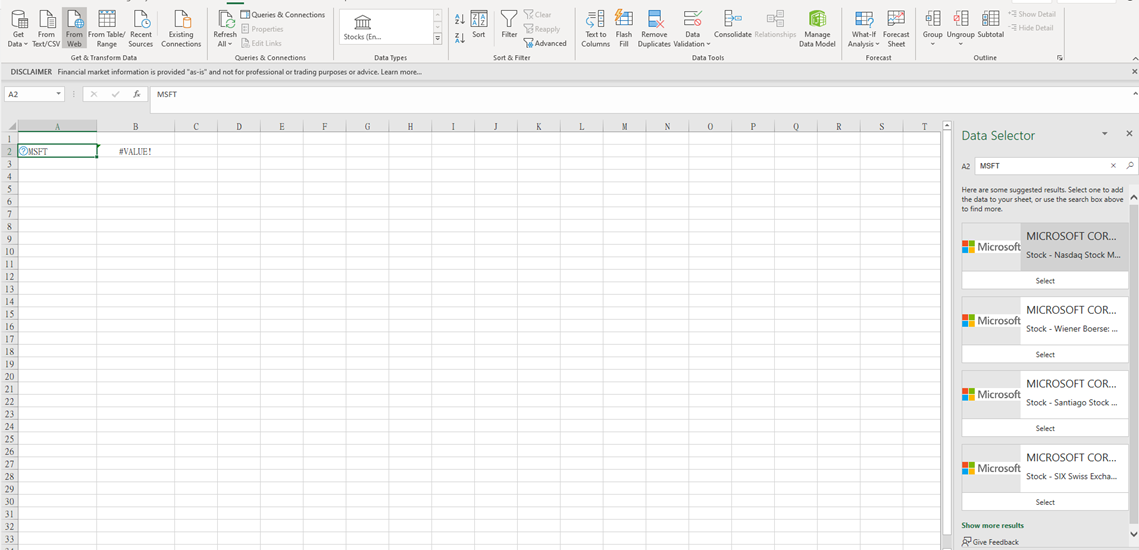Open Advanced filter options
The height and width of the screenshot is (550, 1139).
(545, 44)
